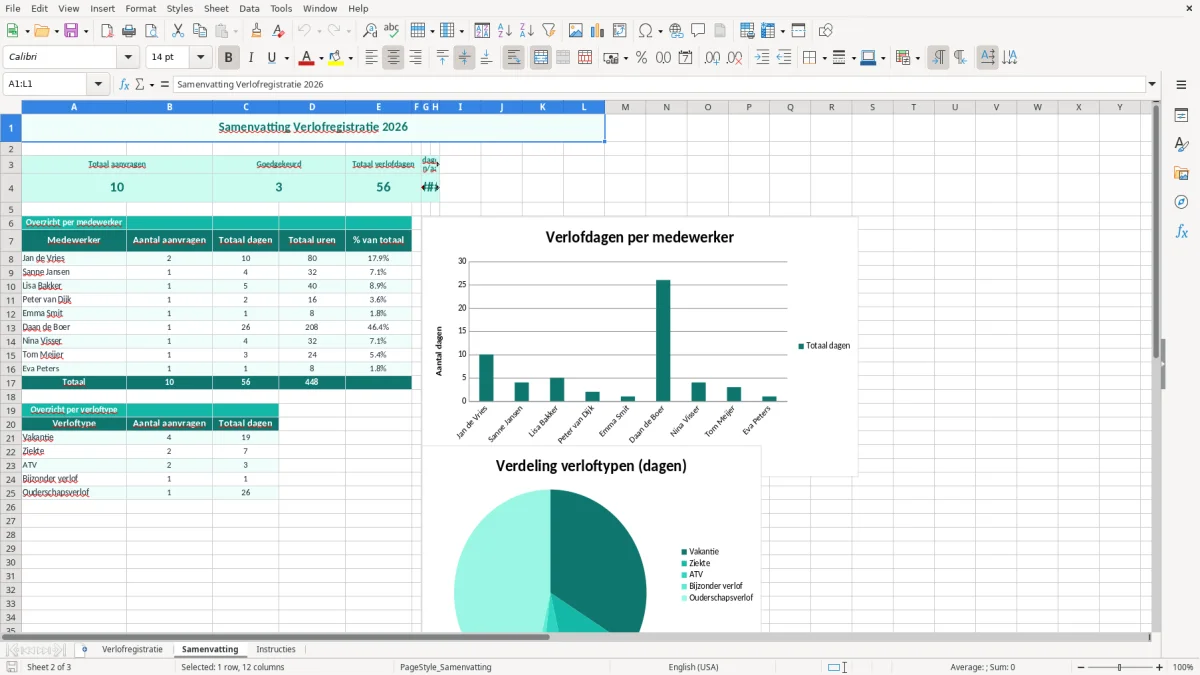Click the Cut scissors icon
Image resolution: width=1200 pixels, height=675 pixels.
(178, 31)
